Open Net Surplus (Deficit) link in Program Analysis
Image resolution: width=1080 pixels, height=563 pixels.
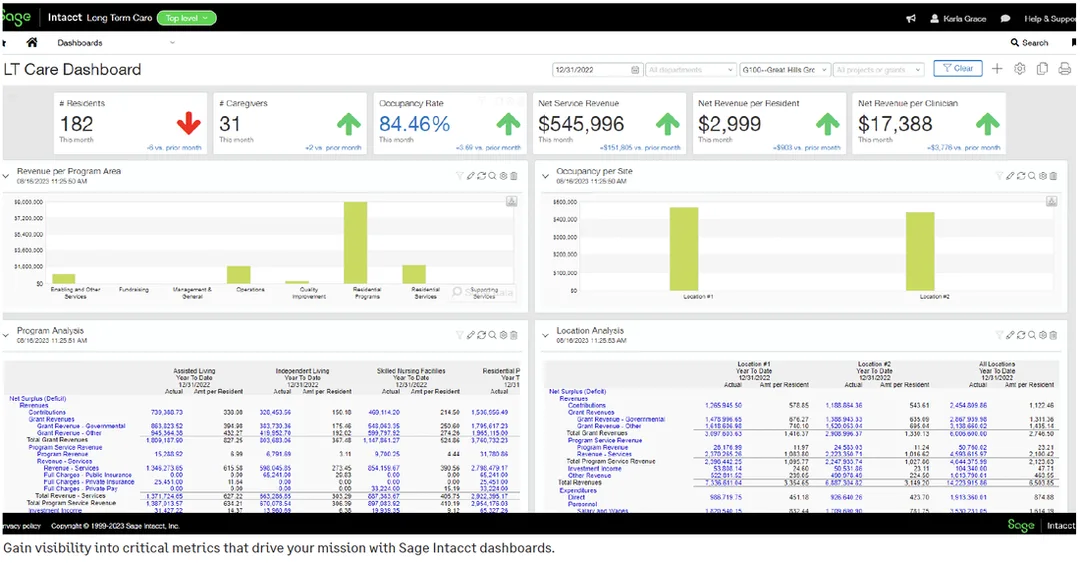(x=37, y=398)
